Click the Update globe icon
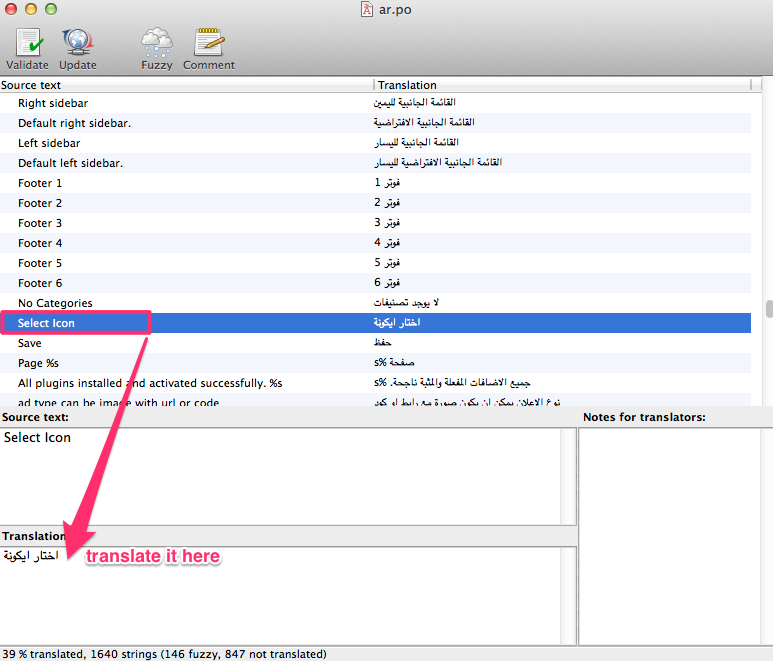Image resolution: width=773 pixels, height=661 pixels. 77,44
